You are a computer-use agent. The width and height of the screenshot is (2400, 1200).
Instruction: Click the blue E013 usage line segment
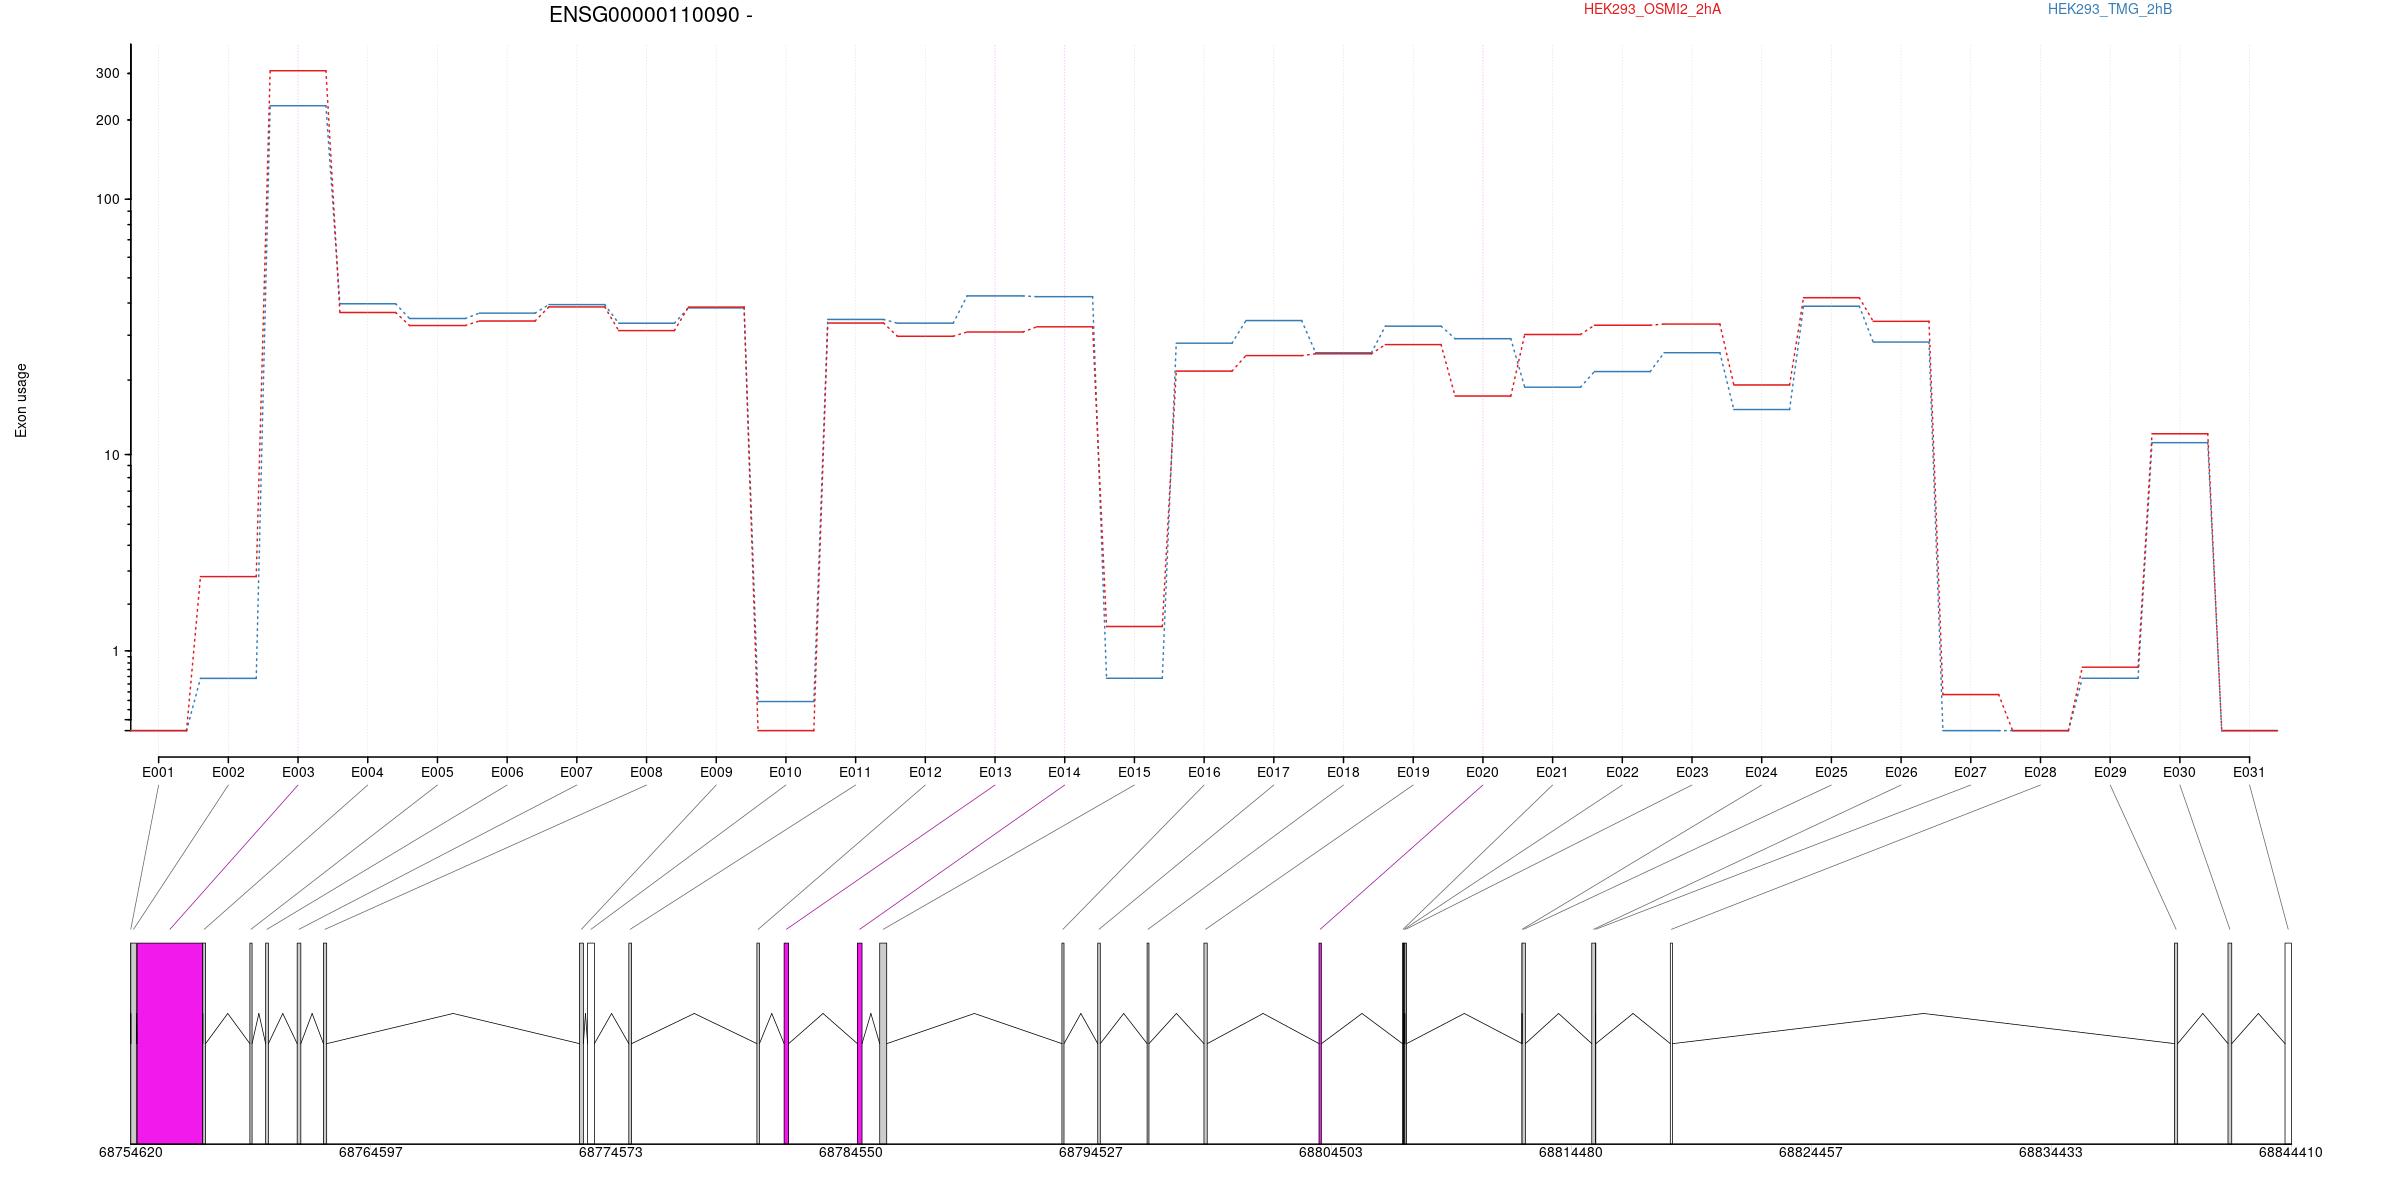coord(995,296)
